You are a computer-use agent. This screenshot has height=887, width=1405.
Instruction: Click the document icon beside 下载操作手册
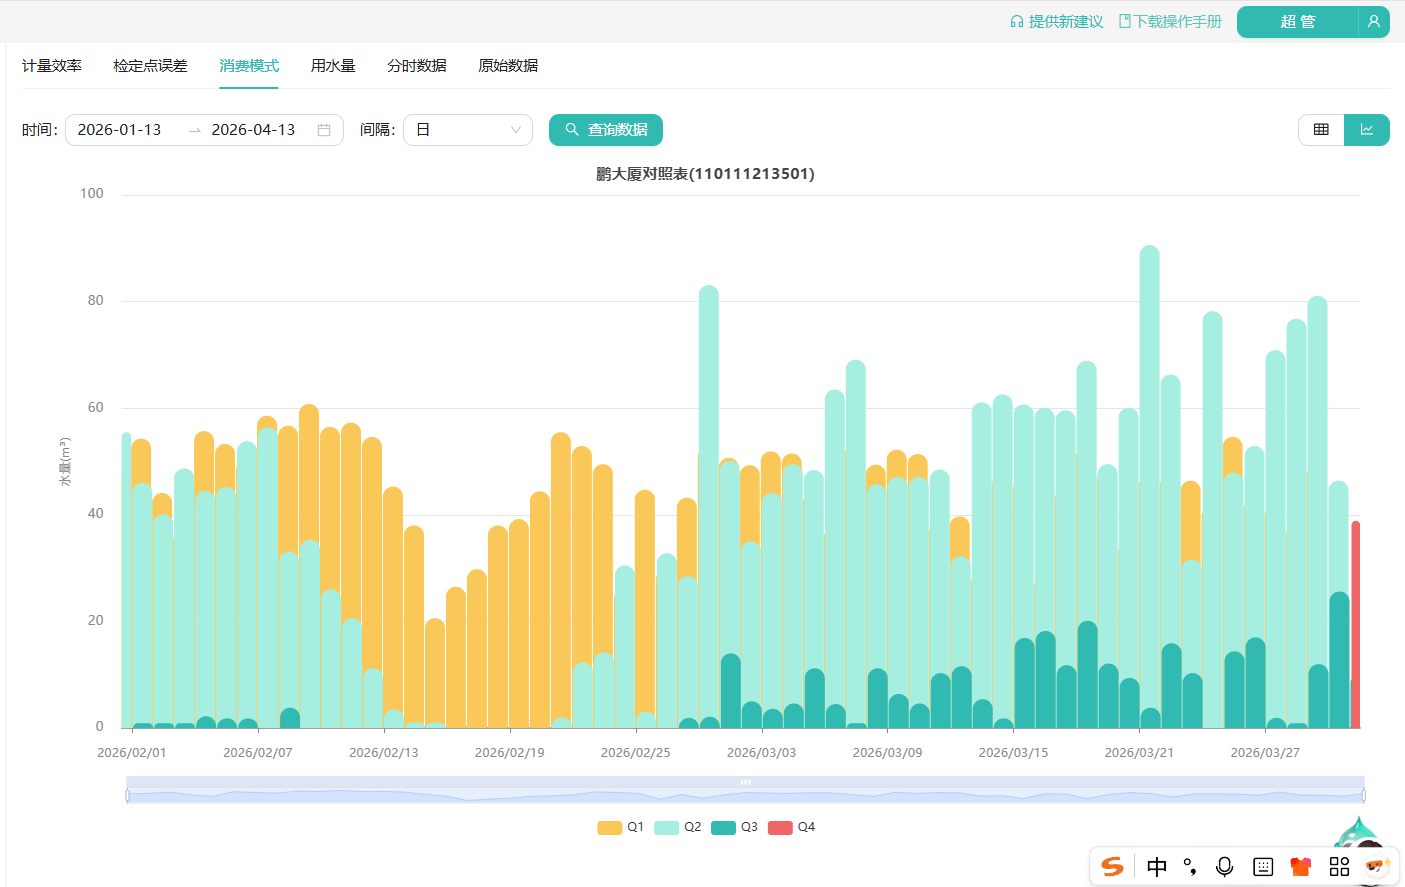click(x=1125, y=22)
